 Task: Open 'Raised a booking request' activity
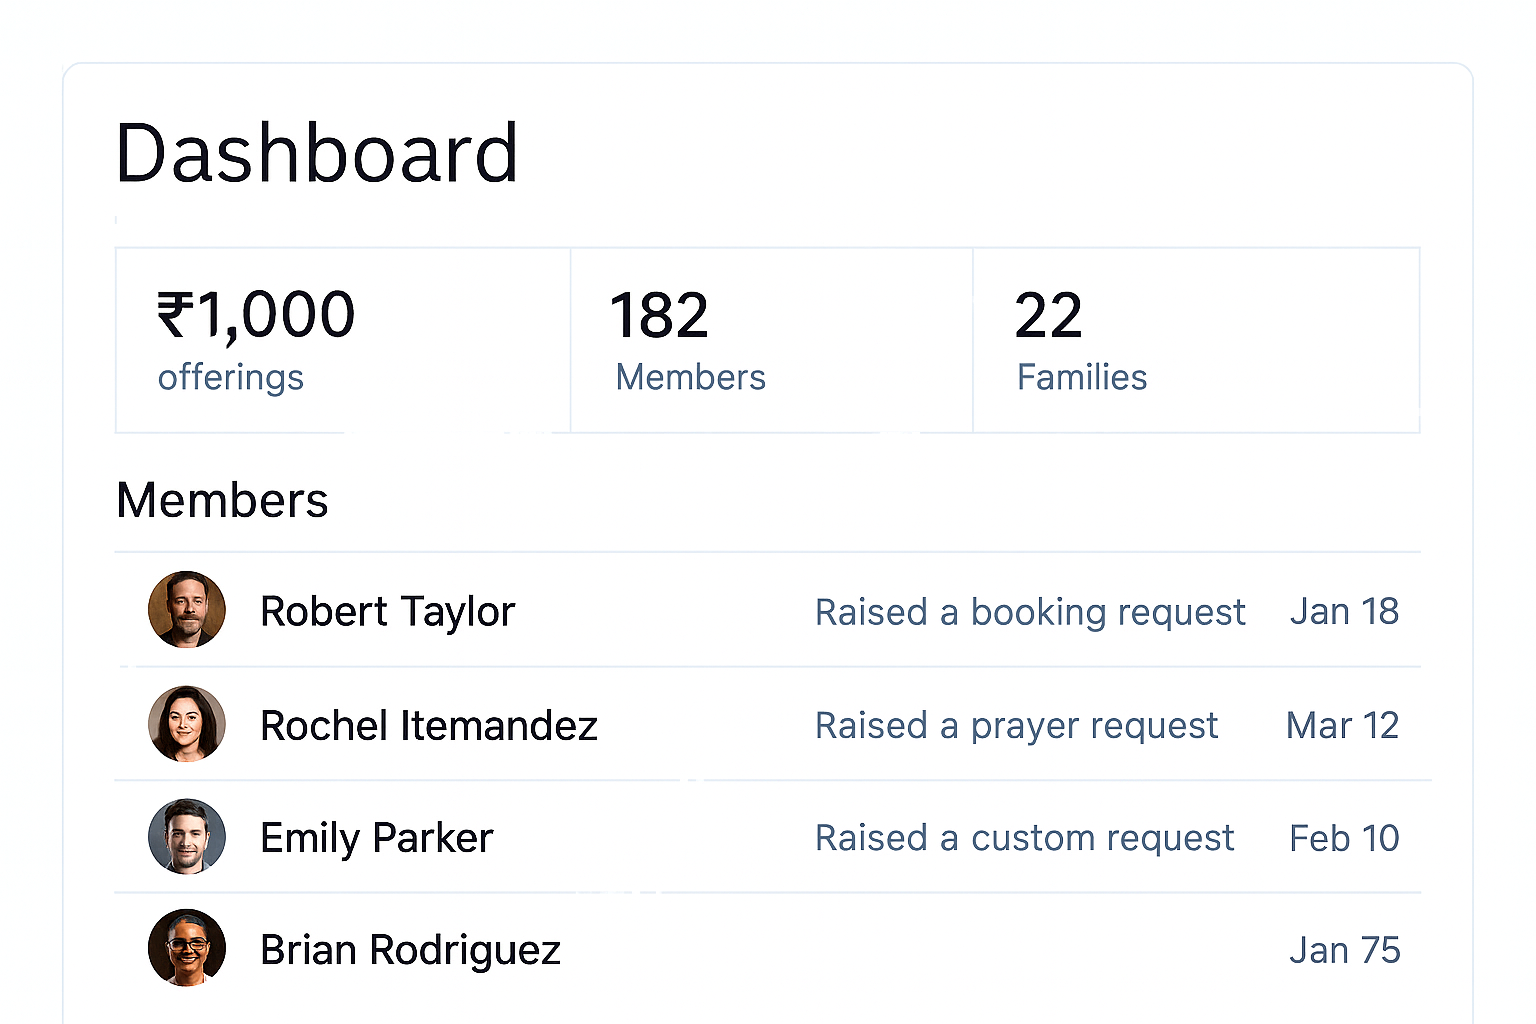click(1030, 612)
